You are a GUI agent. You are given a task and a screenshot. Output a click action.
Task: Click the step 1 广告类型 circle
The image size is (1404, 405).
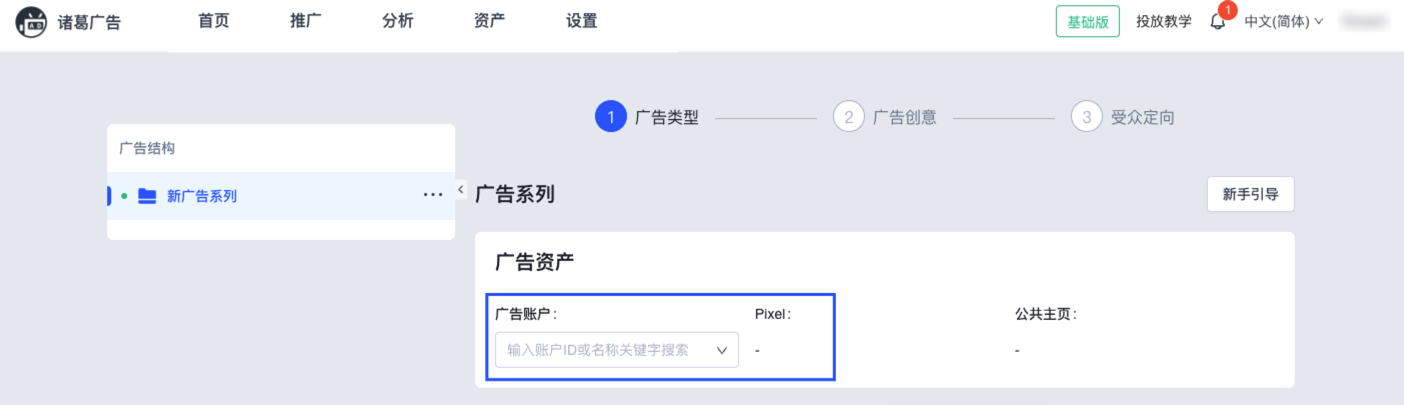(610, 117)
